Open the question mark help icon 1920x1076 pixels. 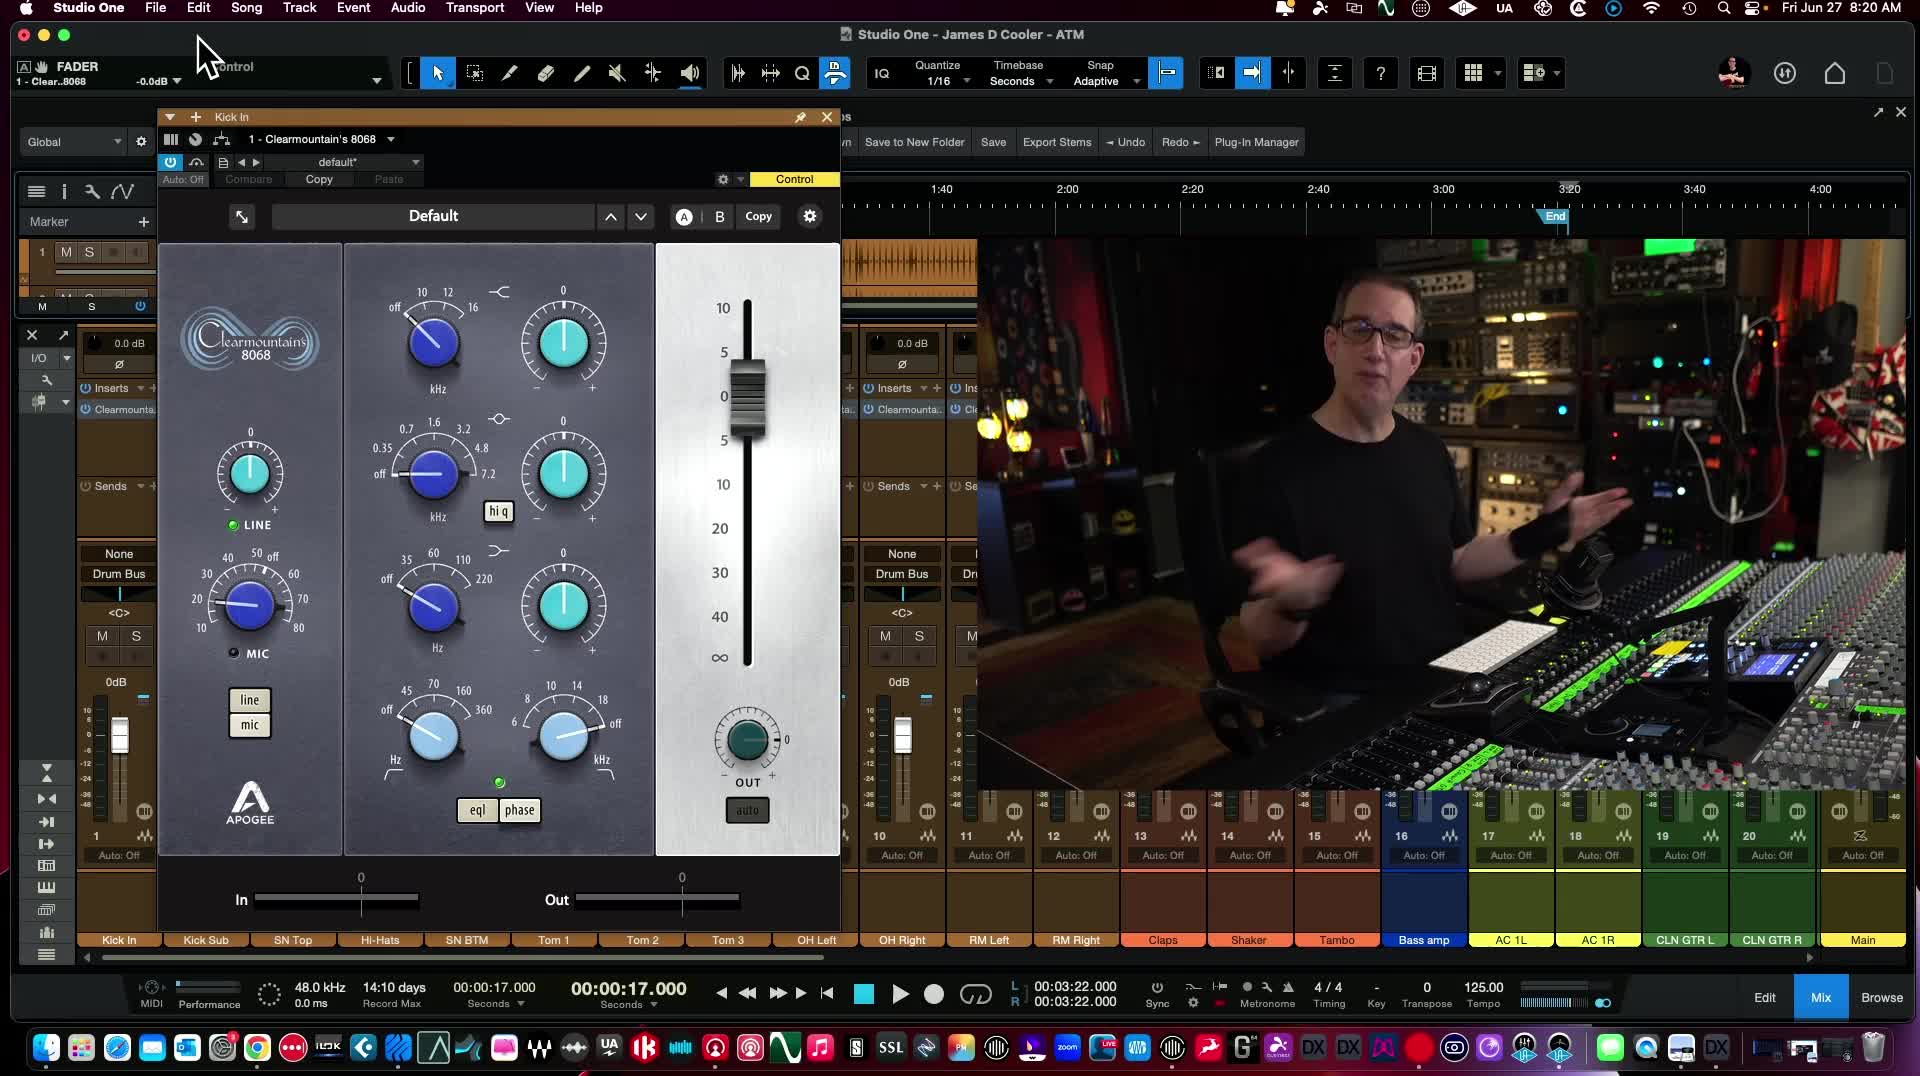[x=1381, y=73]
